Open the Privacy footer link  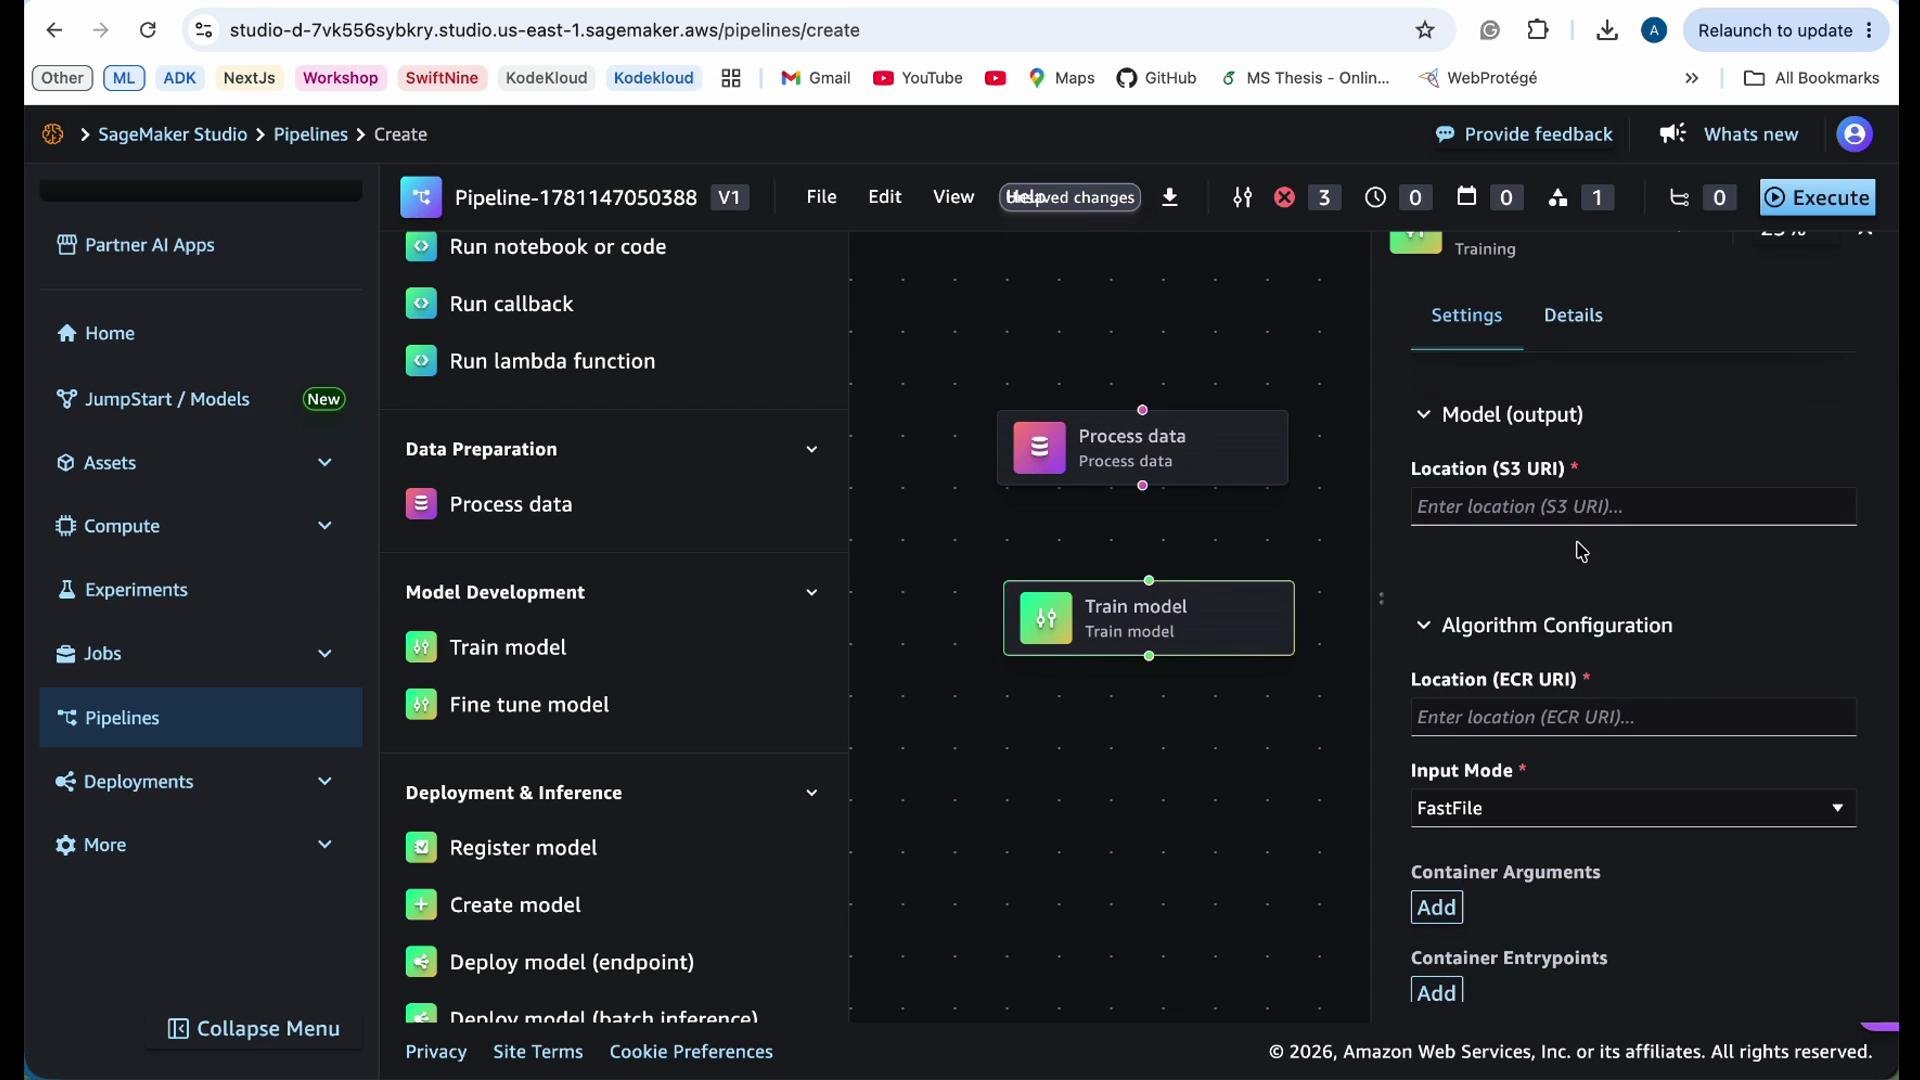[x=436, y=1052]
